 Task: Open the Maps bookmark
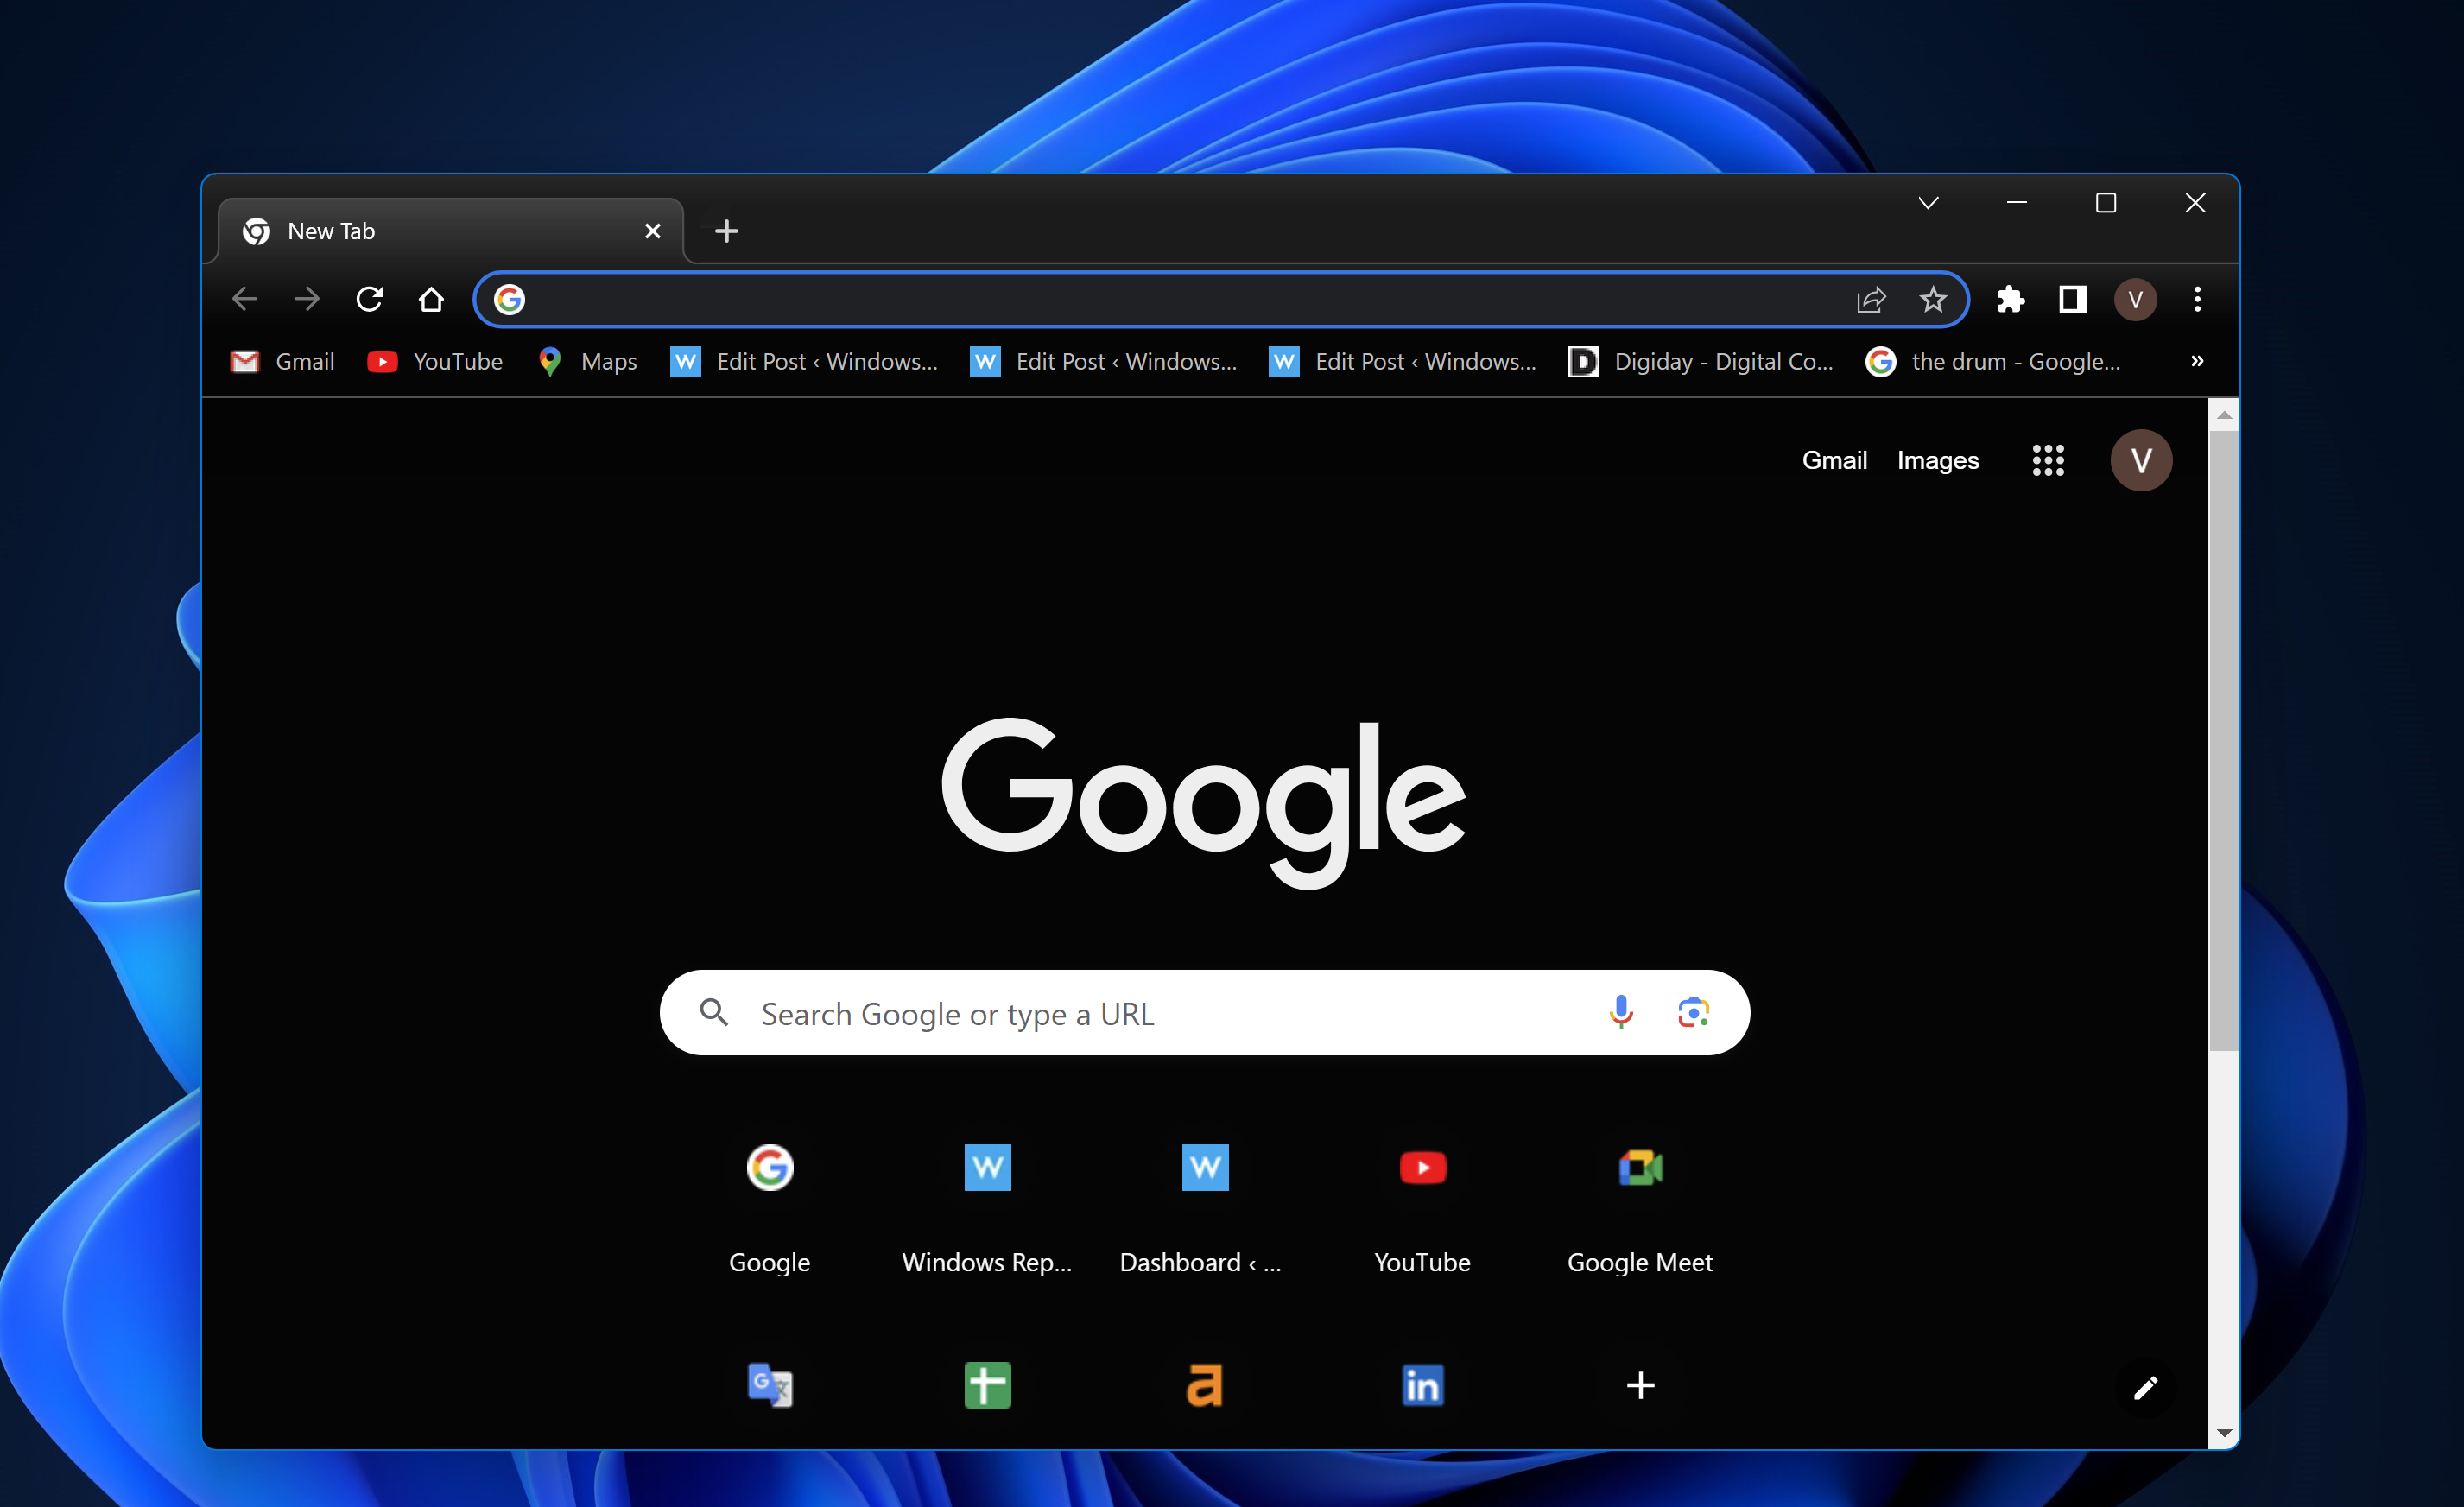click(587, 361)
